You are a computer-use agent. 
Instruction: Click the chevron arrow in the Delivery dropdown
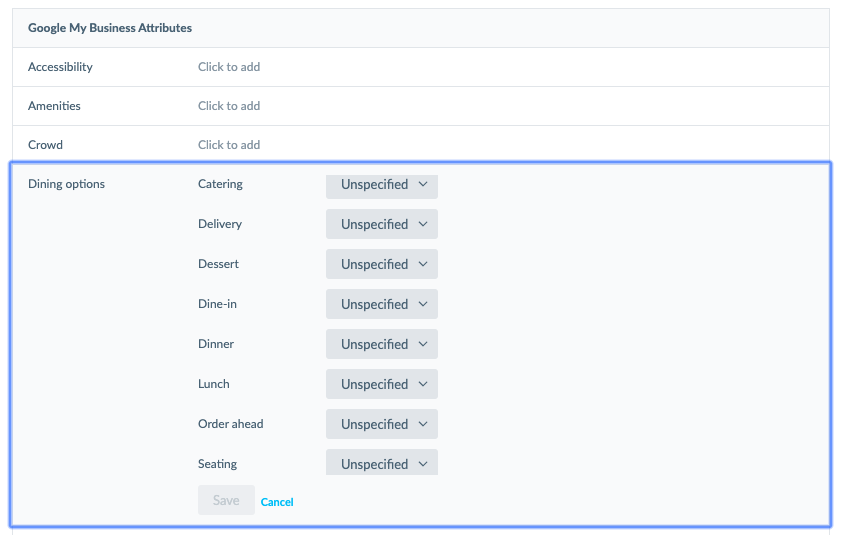[x=422, y=224]
